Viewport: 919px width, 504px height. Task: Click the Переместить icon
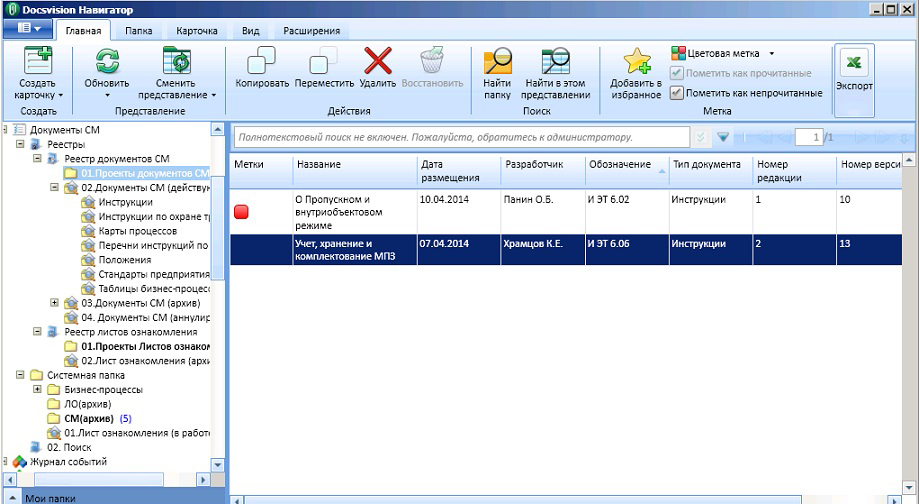(x=324, y=61)
